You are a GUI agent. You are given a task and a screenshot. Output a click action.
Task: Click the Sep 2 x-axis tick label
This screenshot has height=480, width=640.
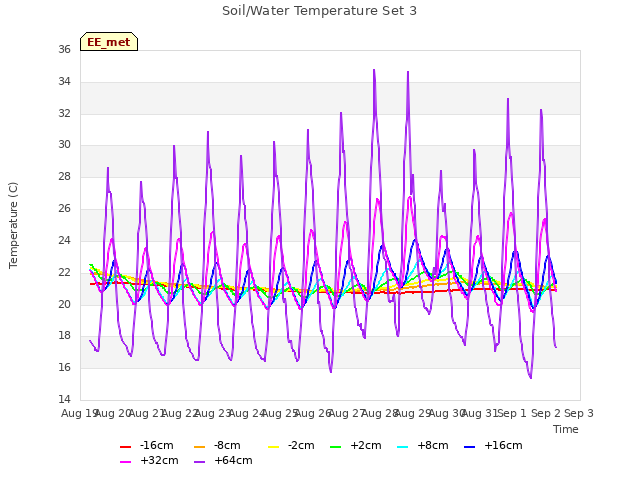click(x=546, y=413)
